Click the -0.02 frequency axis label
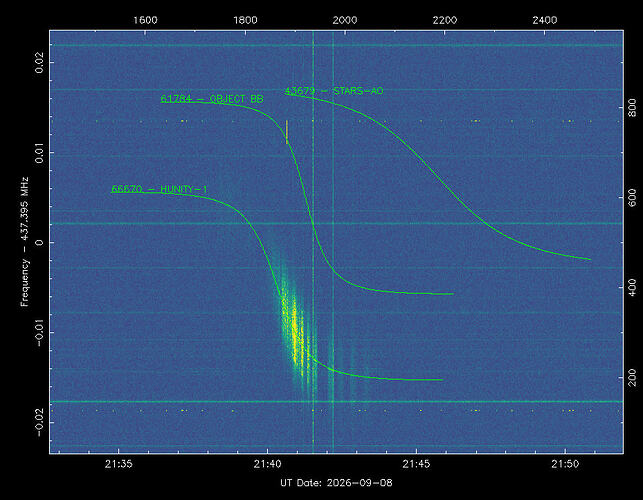 (39, 422)
